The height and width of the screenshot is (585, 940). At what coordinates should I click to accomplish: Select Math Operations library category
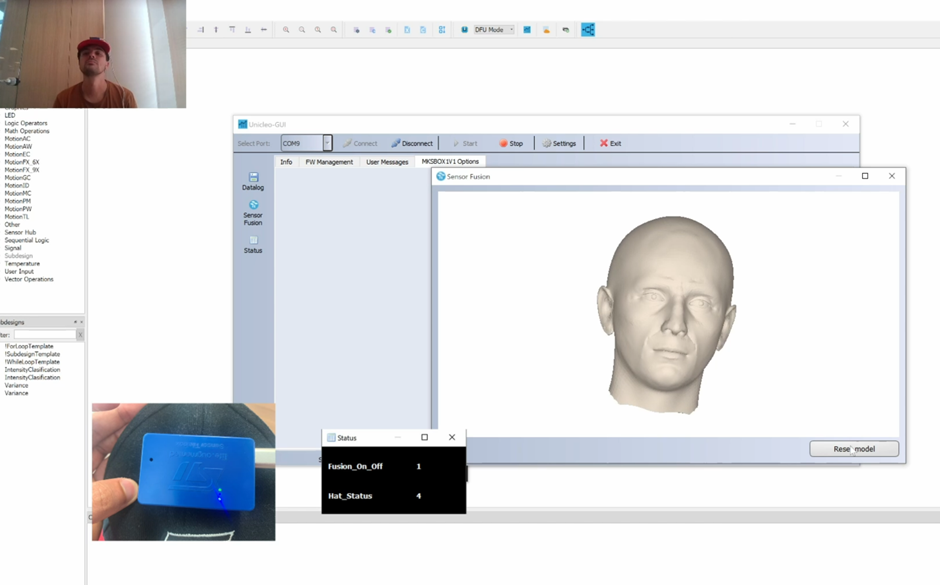[x=27, y=131]
